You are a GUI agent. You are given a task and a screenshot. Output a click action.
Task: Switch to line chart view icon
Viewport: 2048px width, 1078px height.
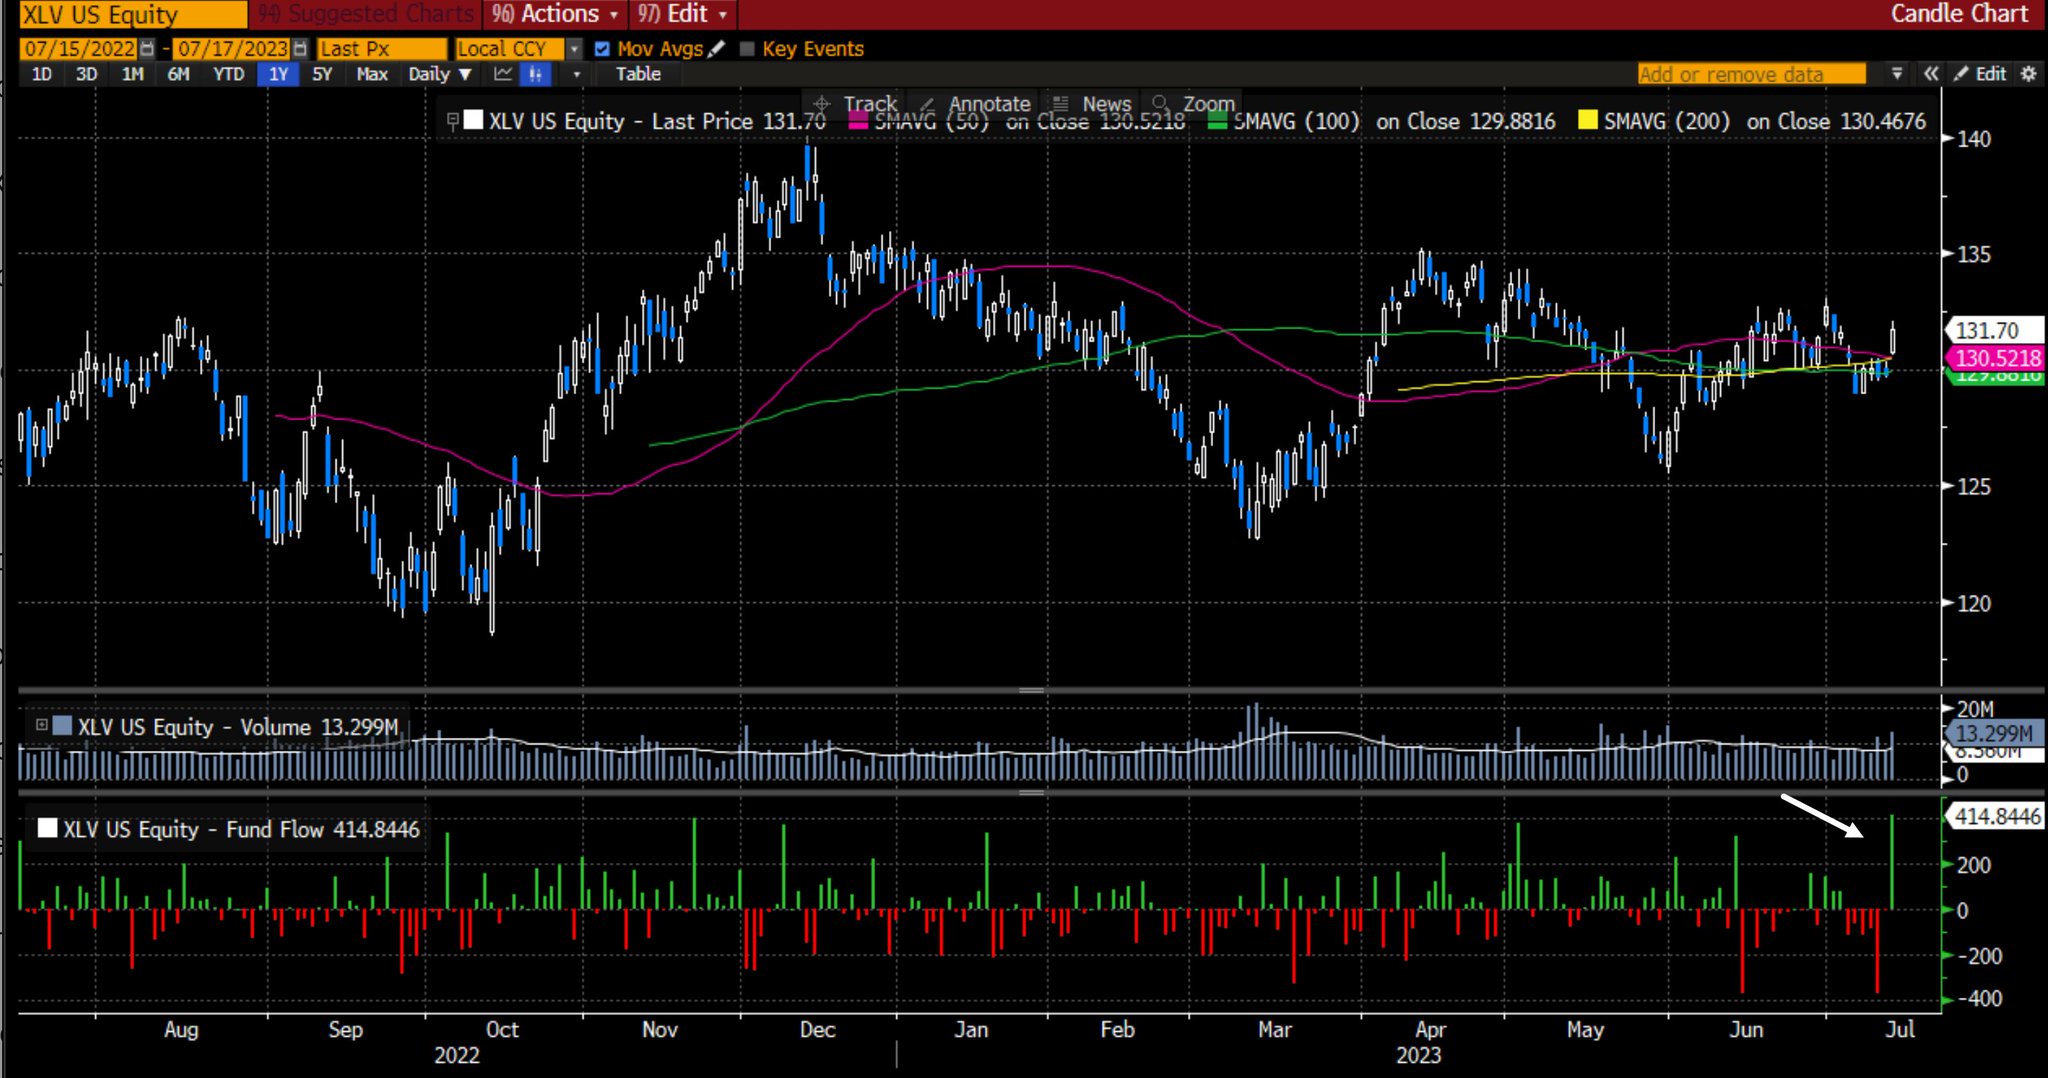click(503, 74)
